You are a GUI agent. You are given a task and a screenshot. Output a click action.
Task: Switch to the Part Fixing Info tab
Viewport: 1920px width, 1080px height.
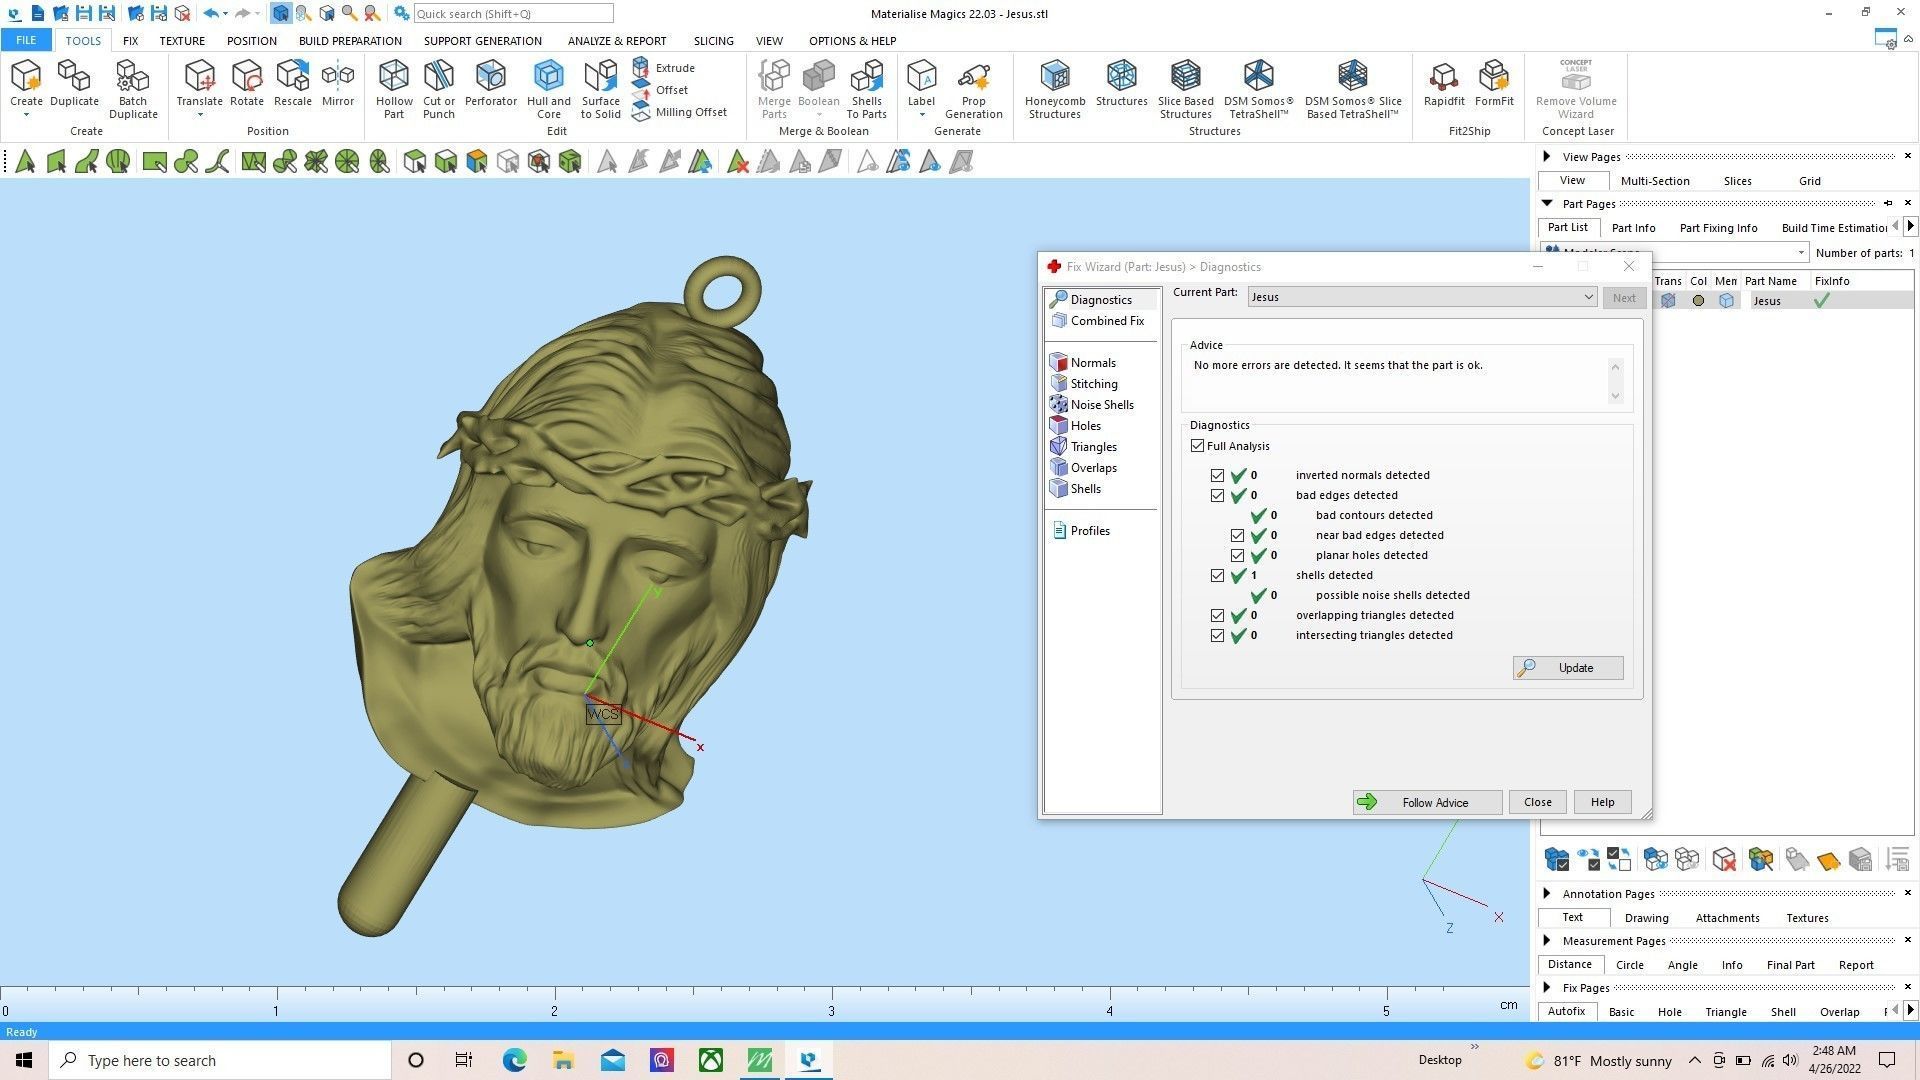point(1718,228)
